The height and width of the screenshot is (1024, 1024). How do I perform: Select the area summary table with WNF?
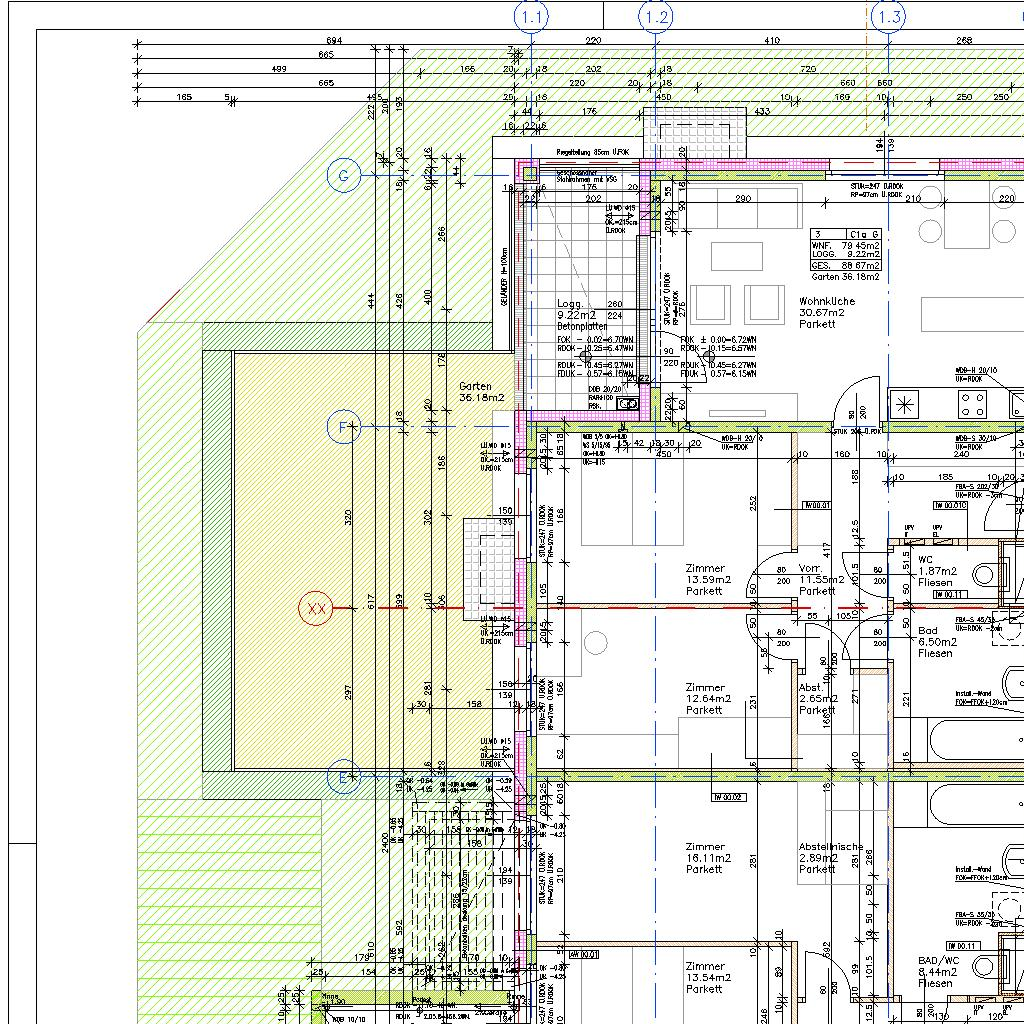coord(846,249)
